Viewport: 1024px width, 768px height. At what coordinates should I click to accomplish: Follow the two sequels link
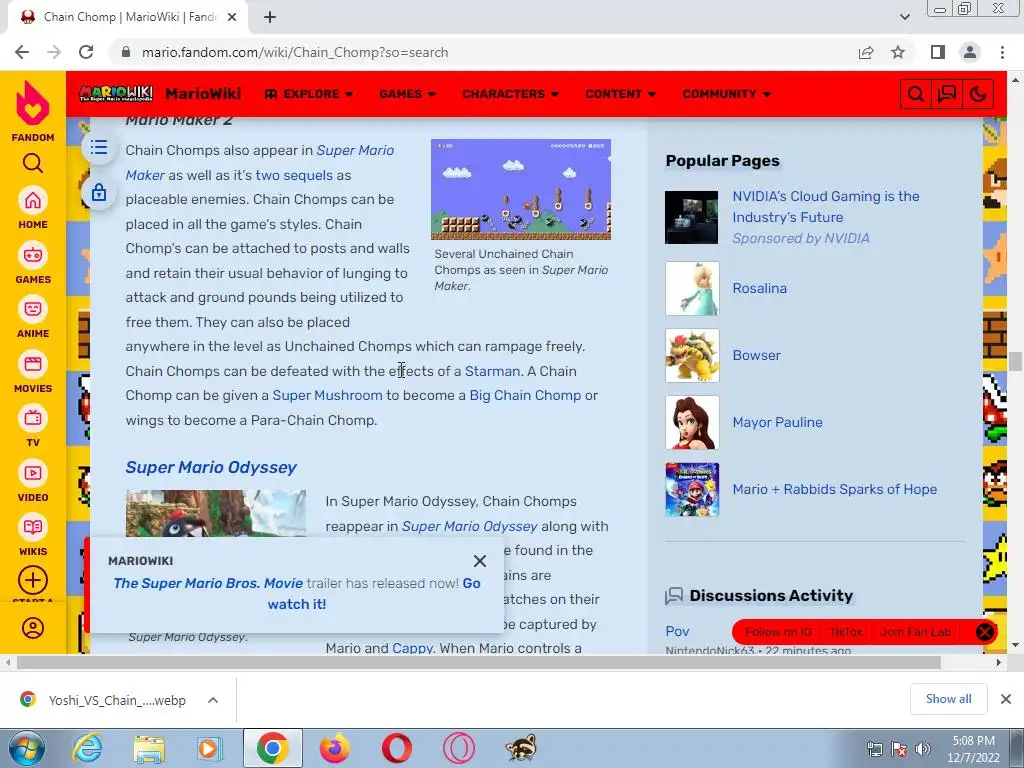(294, 175)
